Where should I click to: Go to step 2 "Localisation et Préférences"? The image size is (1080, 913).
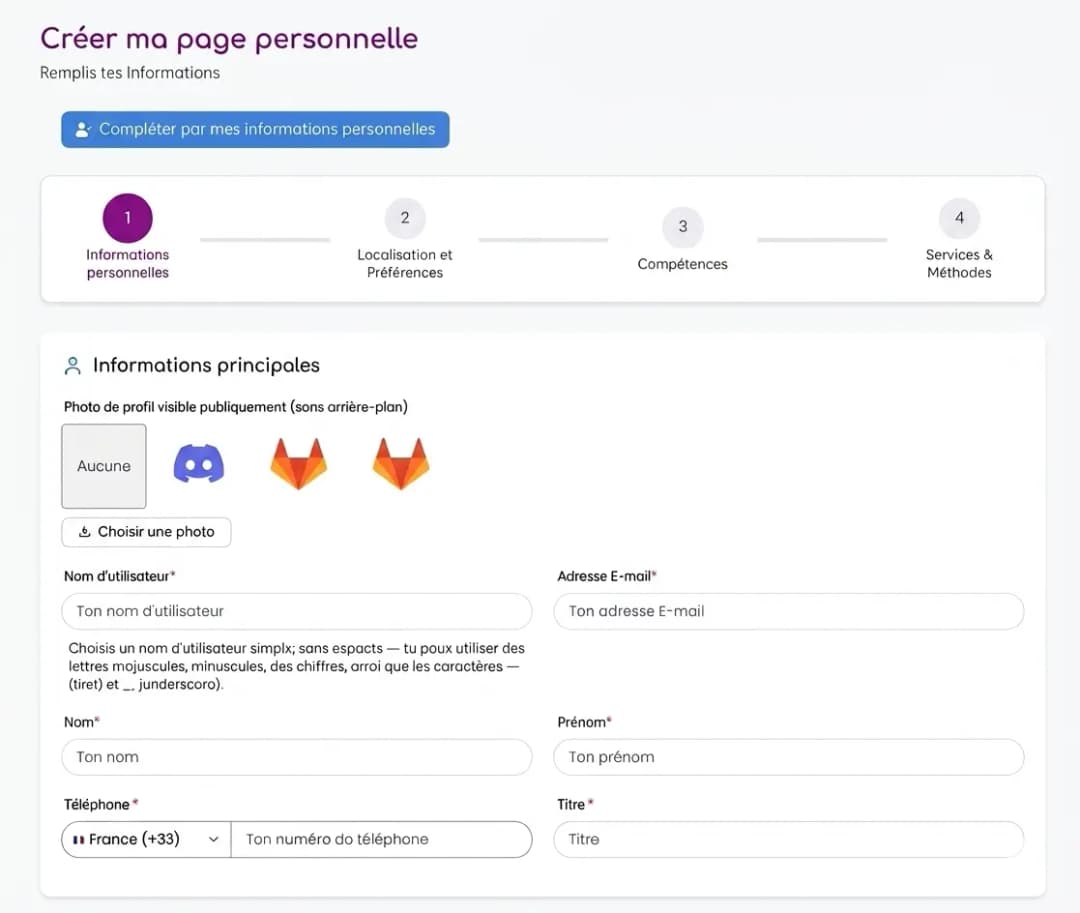(405, 239)
